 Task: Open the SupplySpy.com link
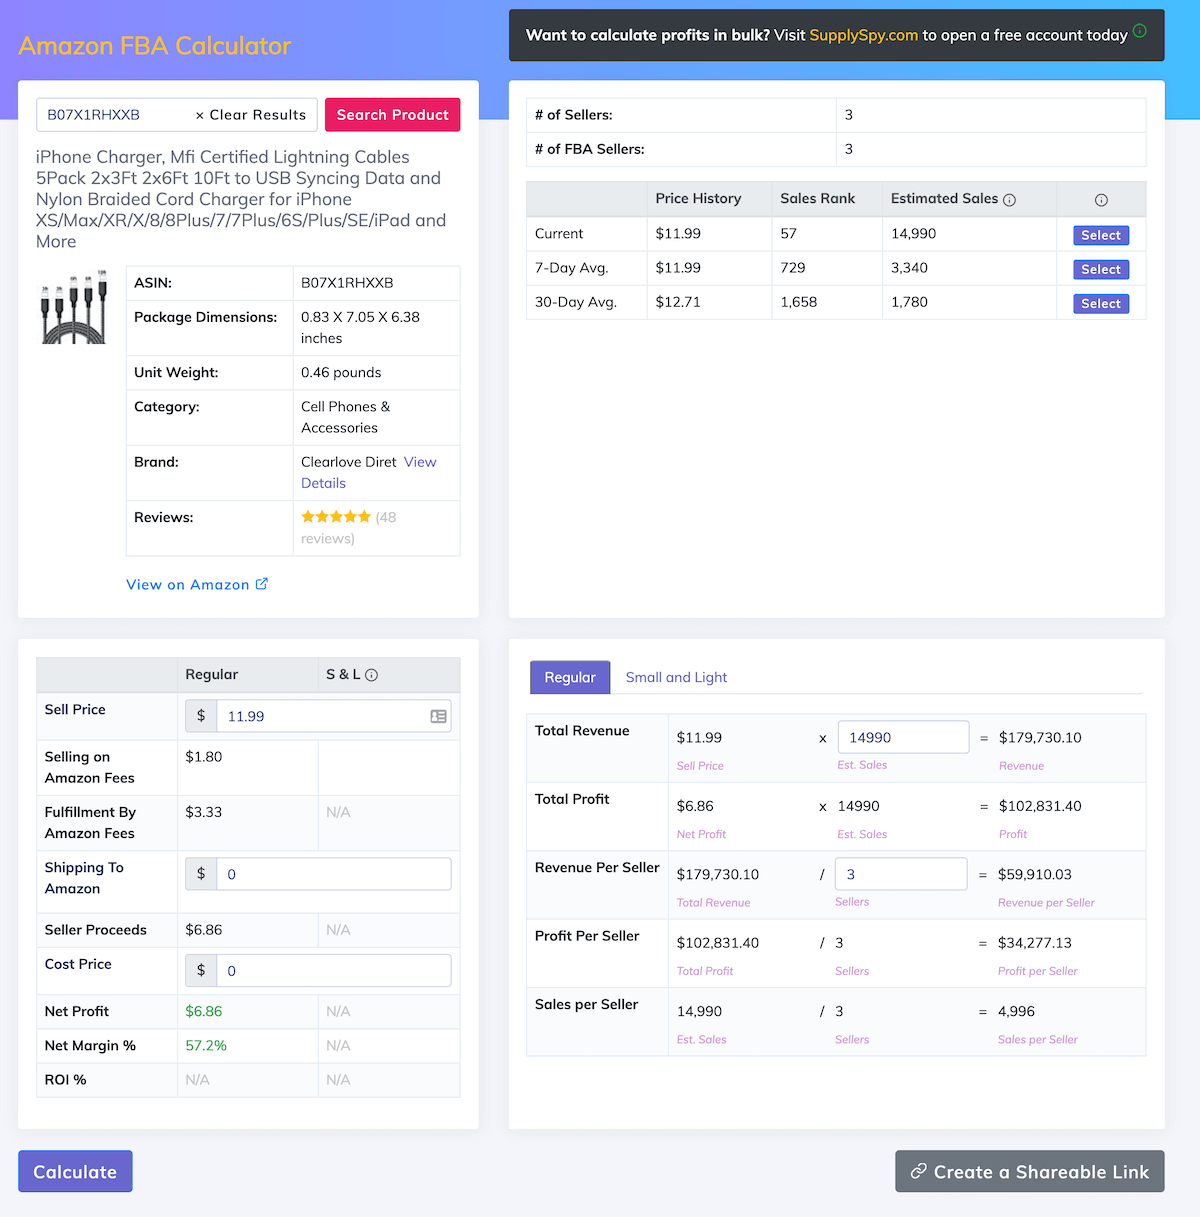pyautogui.click(x=863, y=35)
